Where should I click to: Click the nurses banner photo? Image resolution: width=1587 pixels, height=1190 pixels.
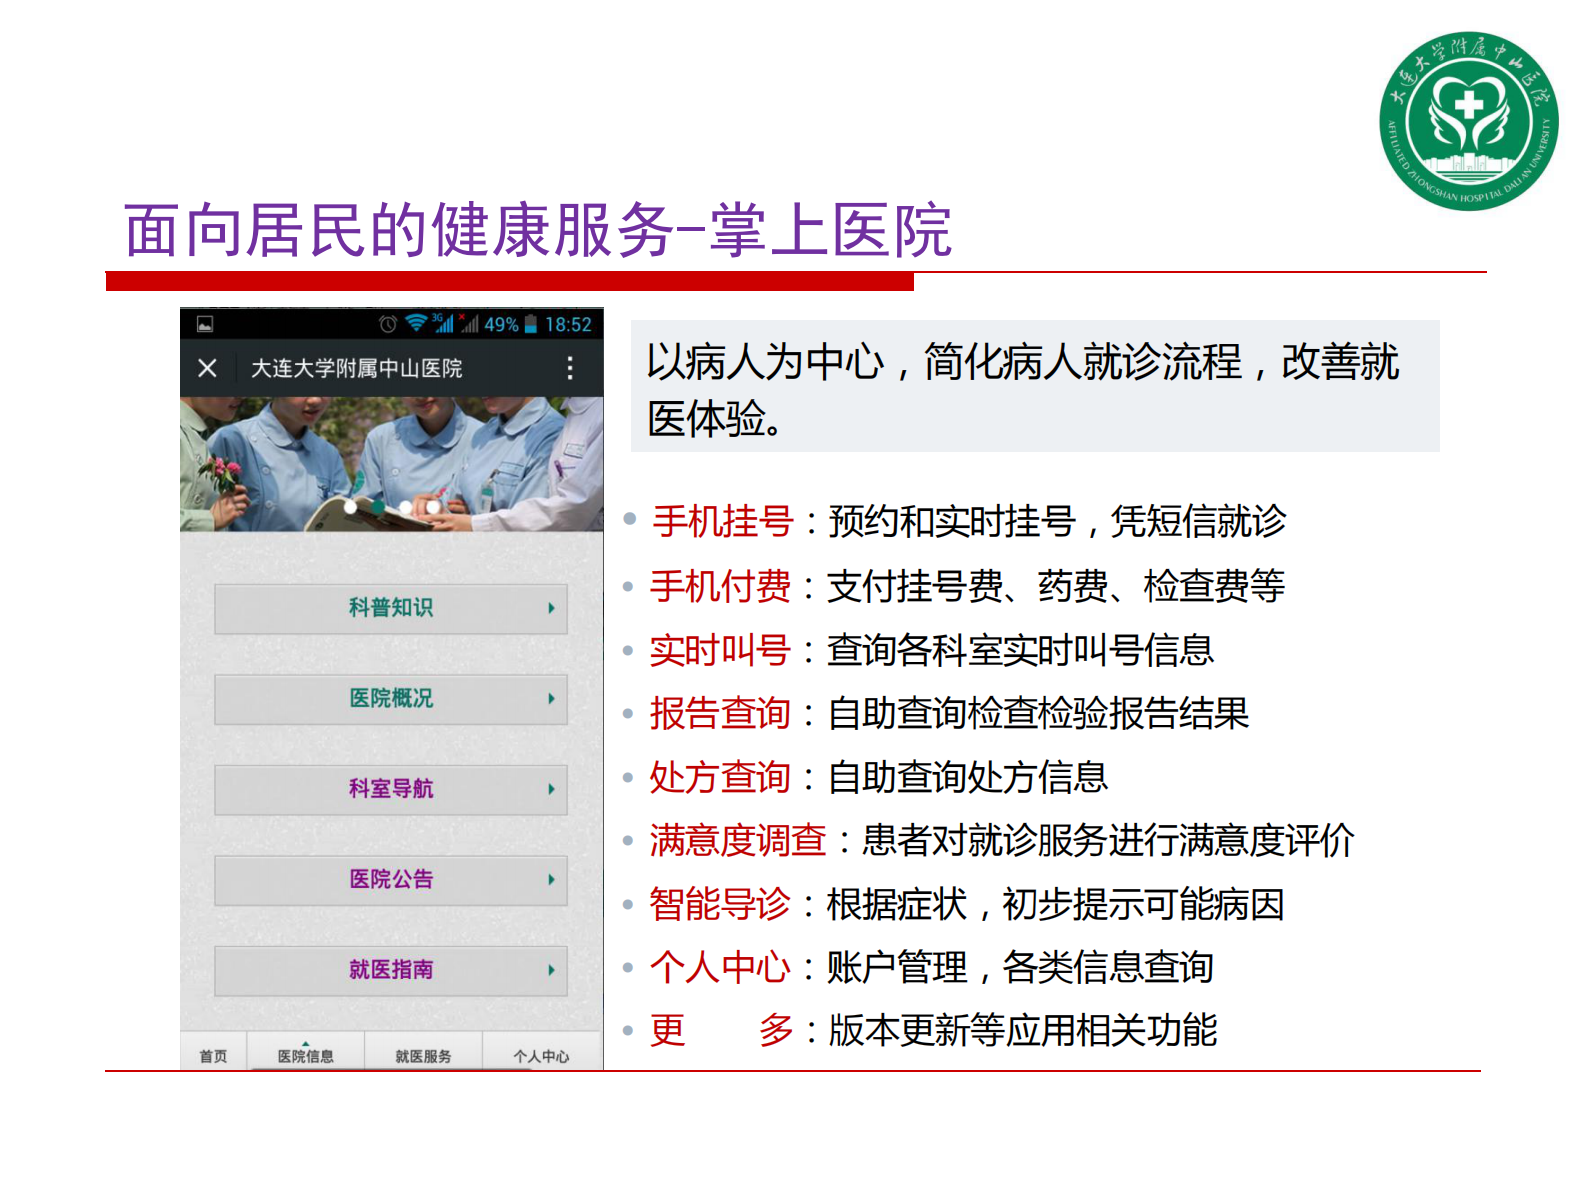pos(391,464)
